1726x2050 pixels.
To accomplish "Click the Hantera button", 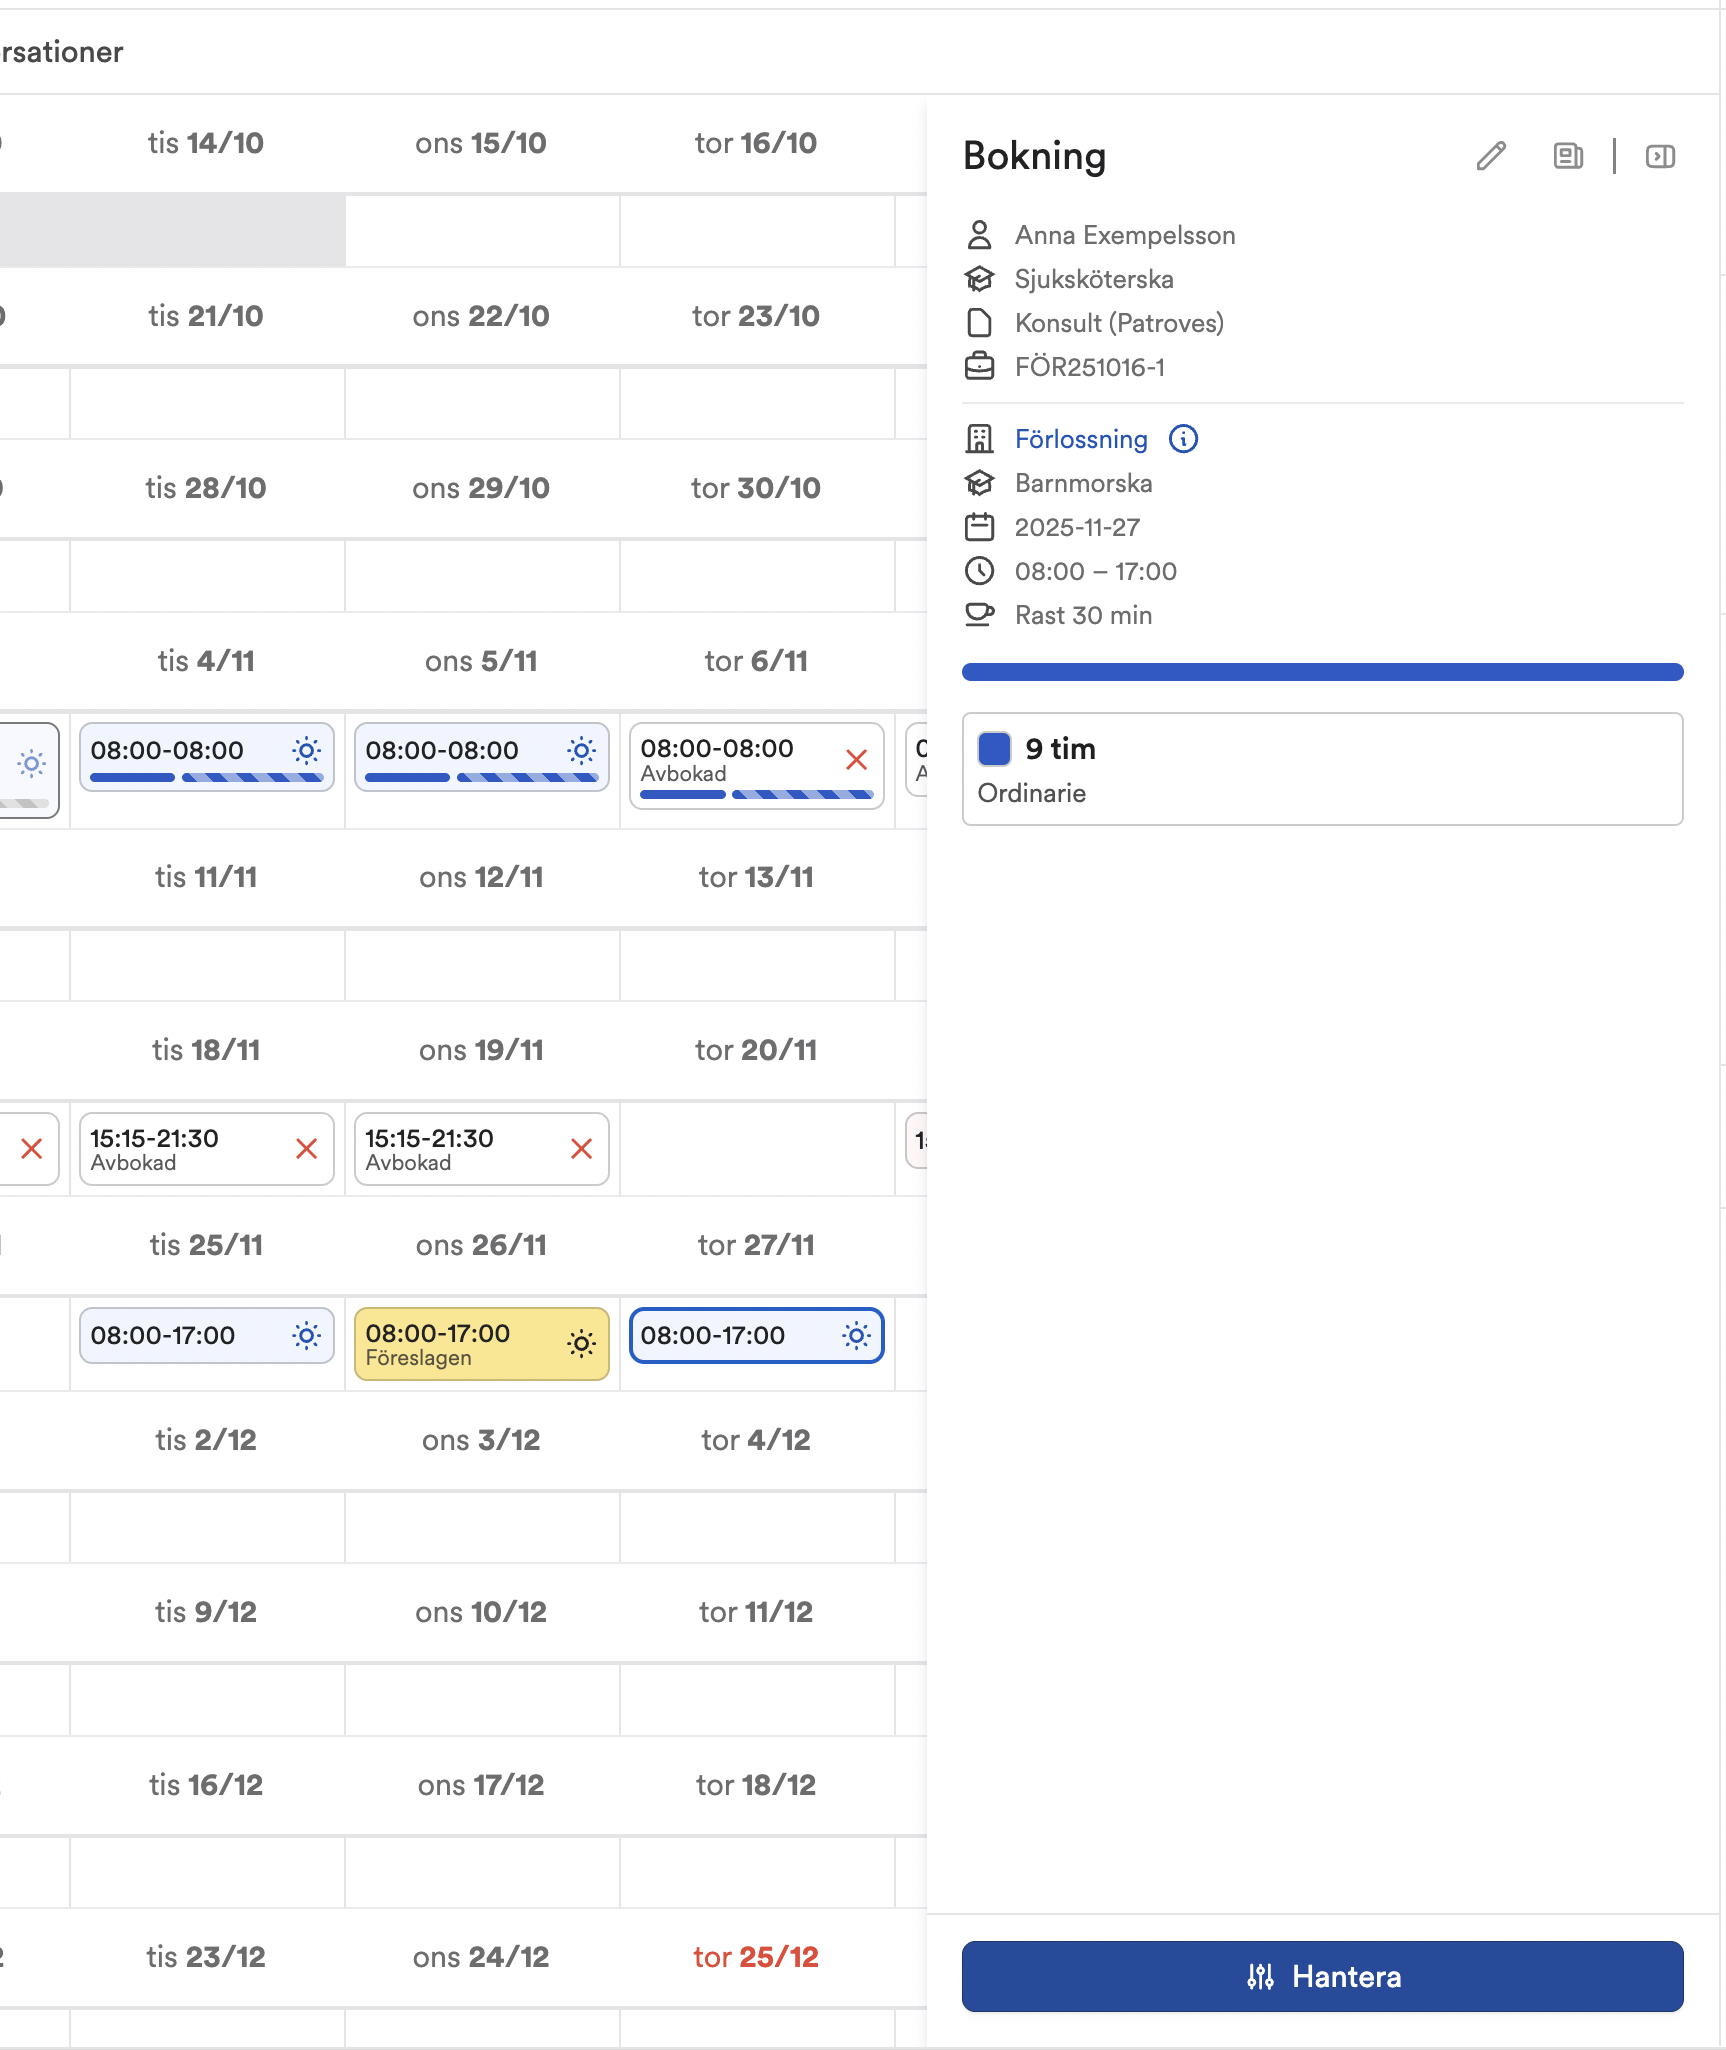I will pyautogui.click(x=1322, y=1976).
